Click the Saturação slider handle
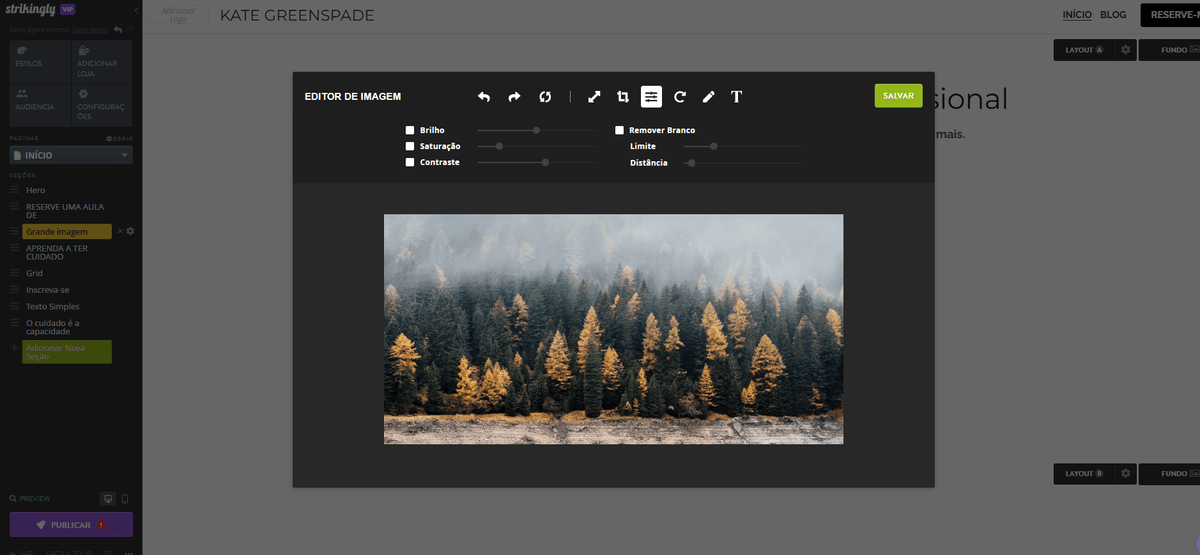Screen dimensions: 1200x555 (499, 146)
